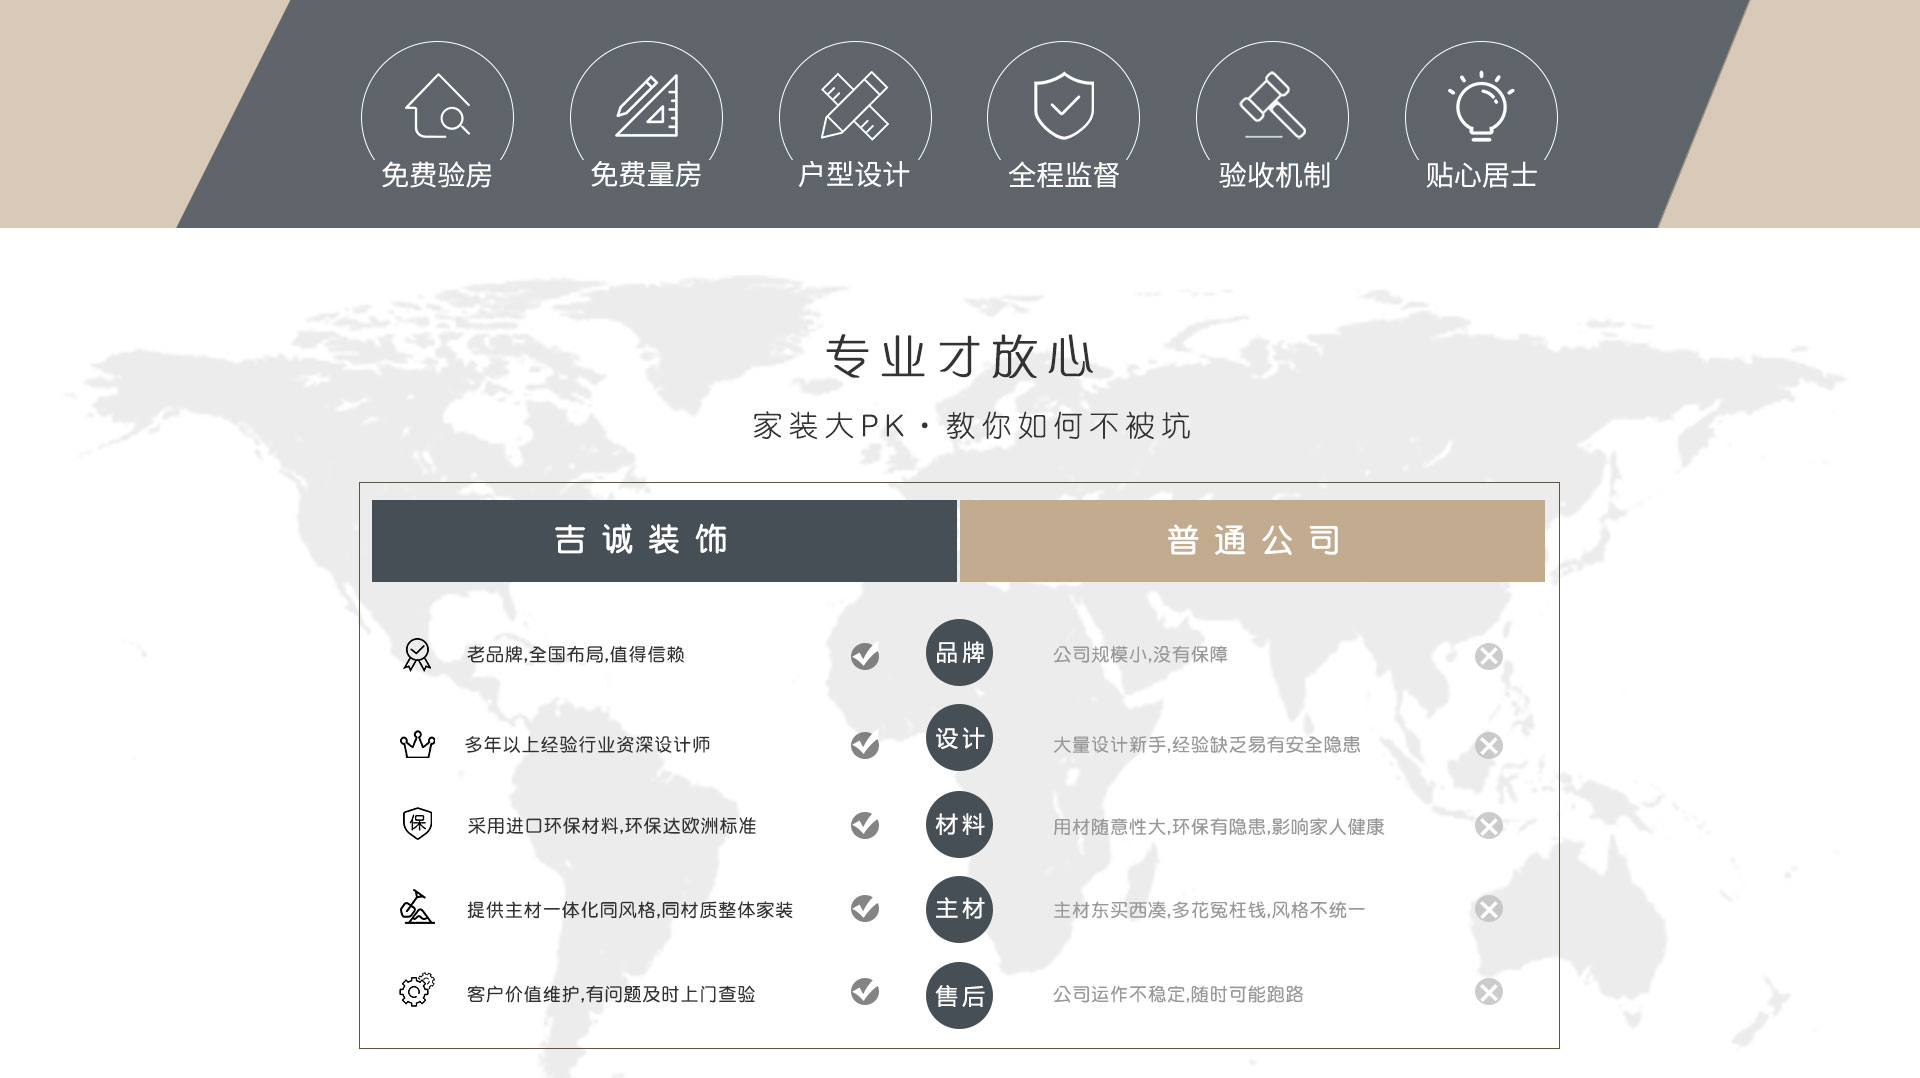
Task: Select the 普通公司 header tab
Action: click(x=1252, y=541)
